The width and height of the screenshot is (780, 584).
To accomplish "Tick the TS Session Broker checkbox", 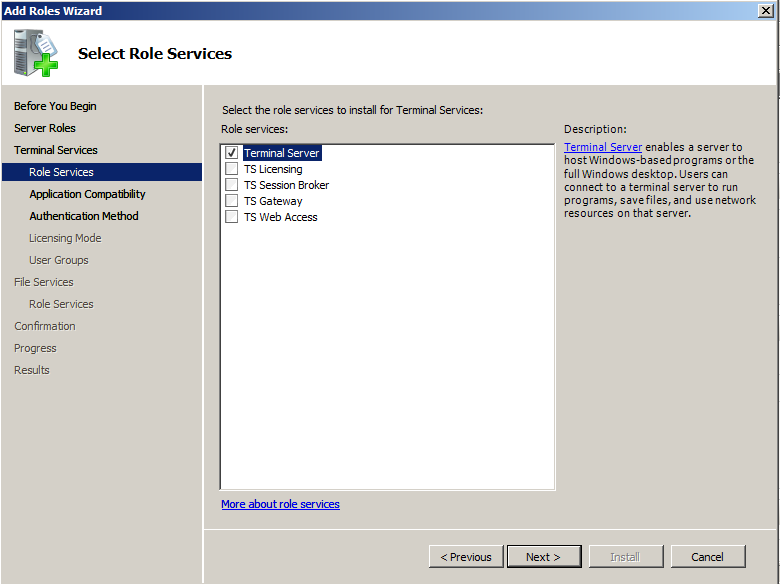I will point(231,185).
